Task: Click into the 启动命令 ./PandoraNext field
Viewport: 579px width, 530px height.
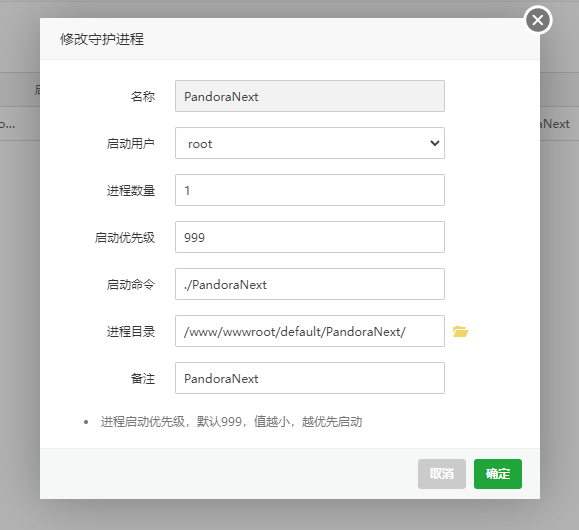Action: click(310, 284)
